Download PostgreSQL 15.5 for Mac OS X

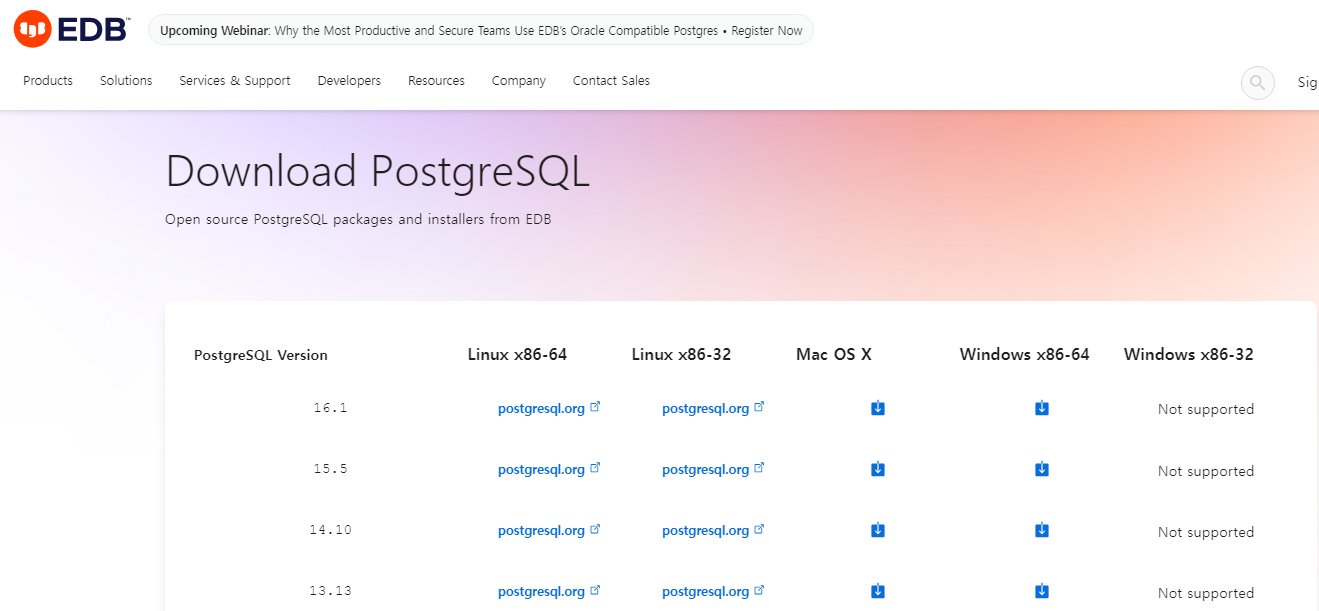point(878,469)
